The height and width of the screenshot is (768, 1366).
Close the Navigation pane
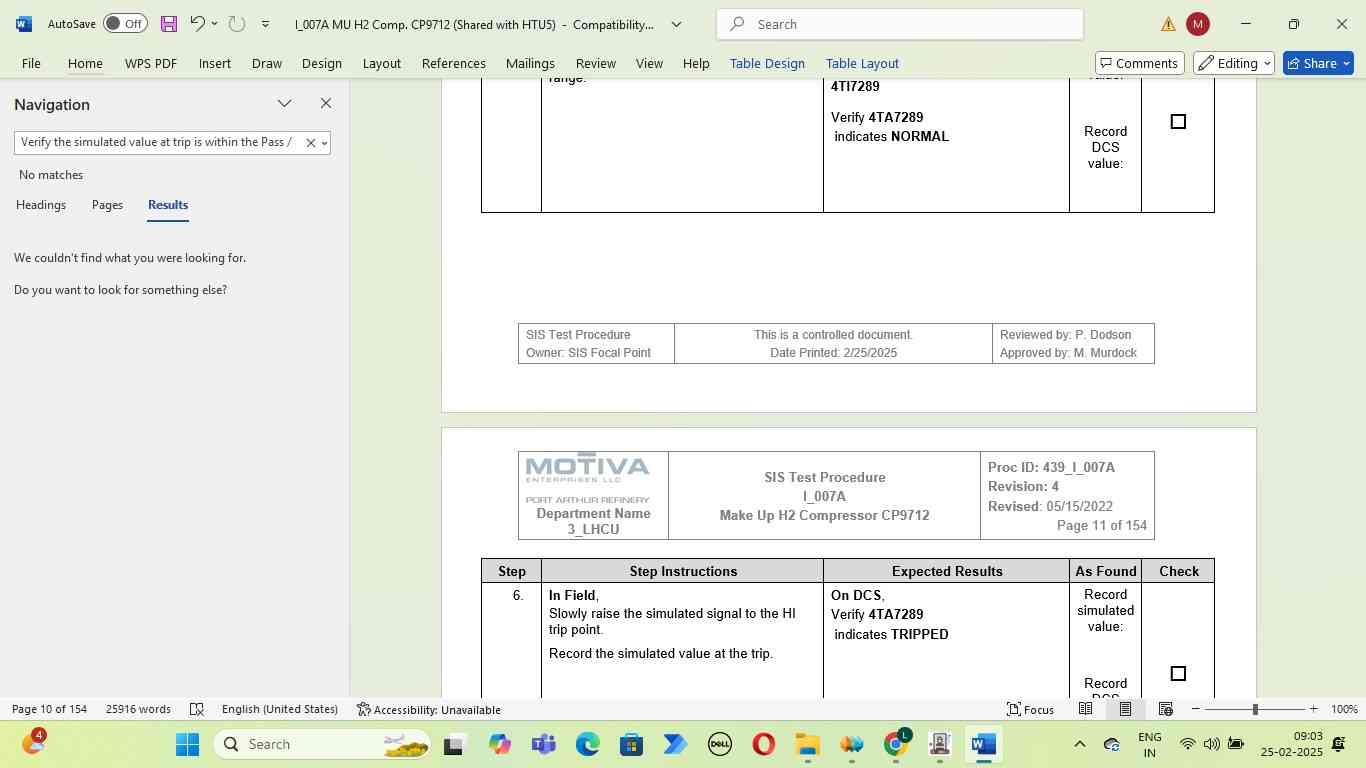pyautogui.click(x=326, y=104)
